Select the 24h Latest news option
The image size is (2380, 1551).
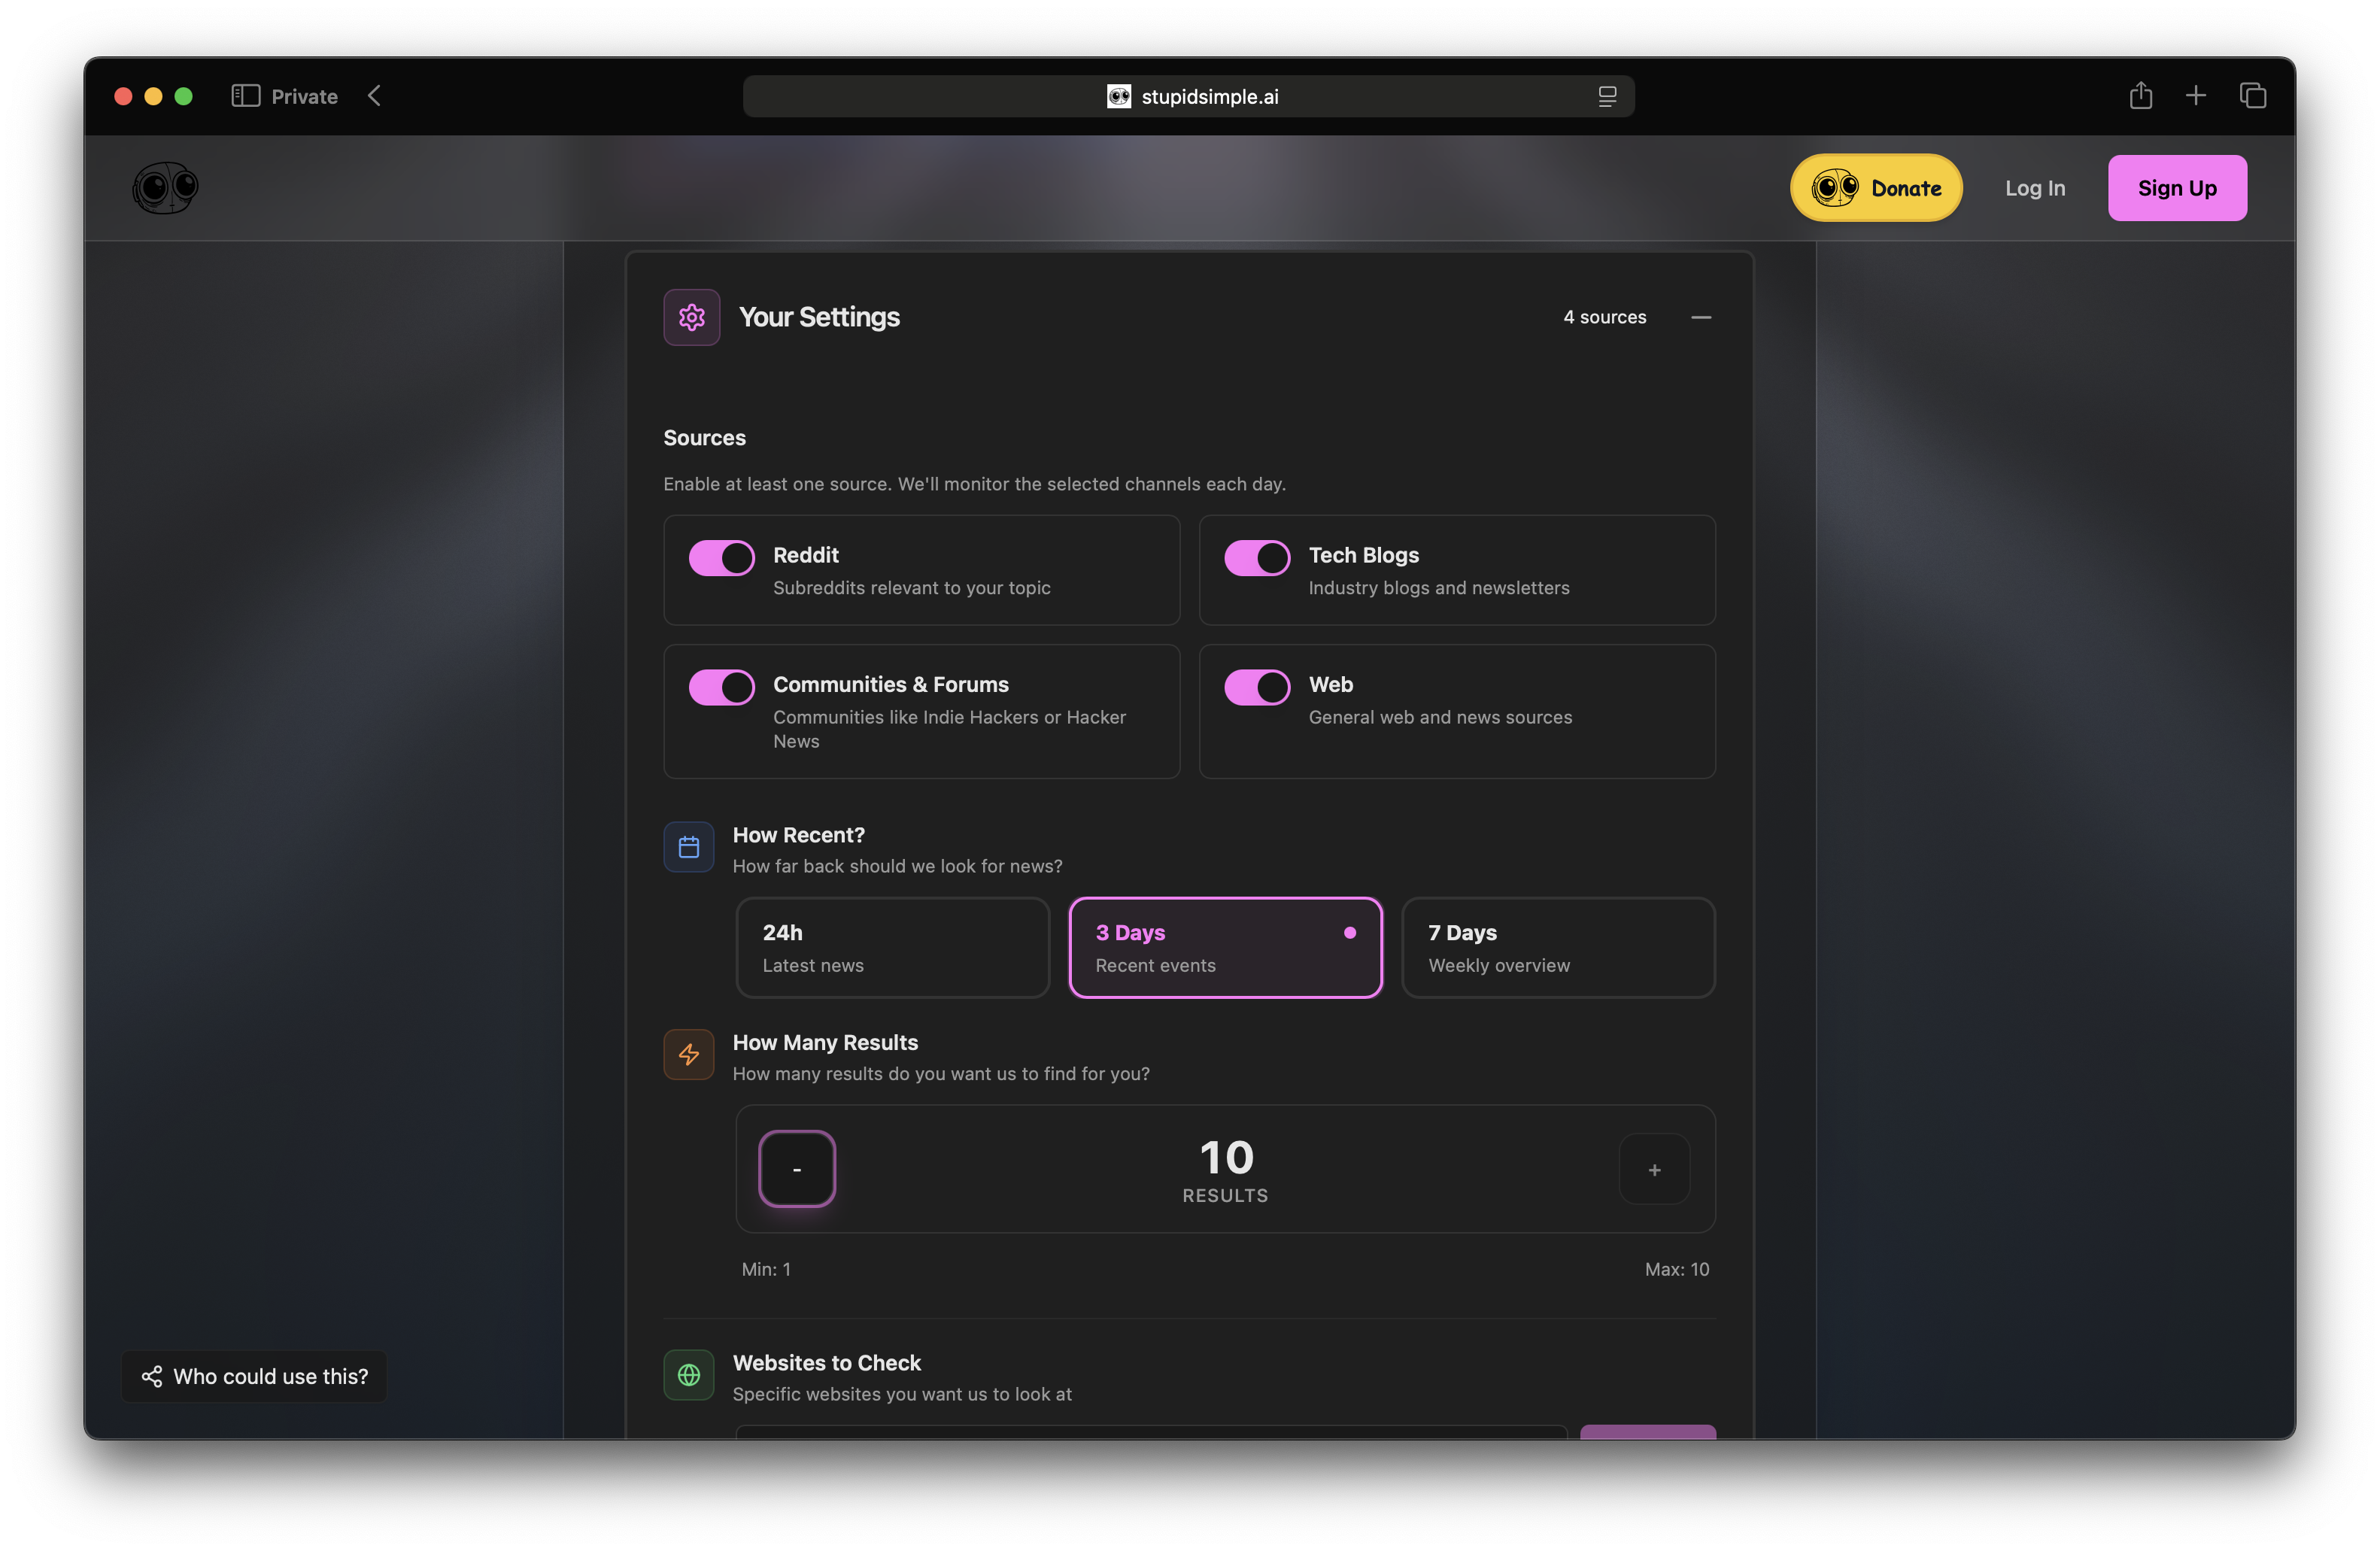point(892,947)
